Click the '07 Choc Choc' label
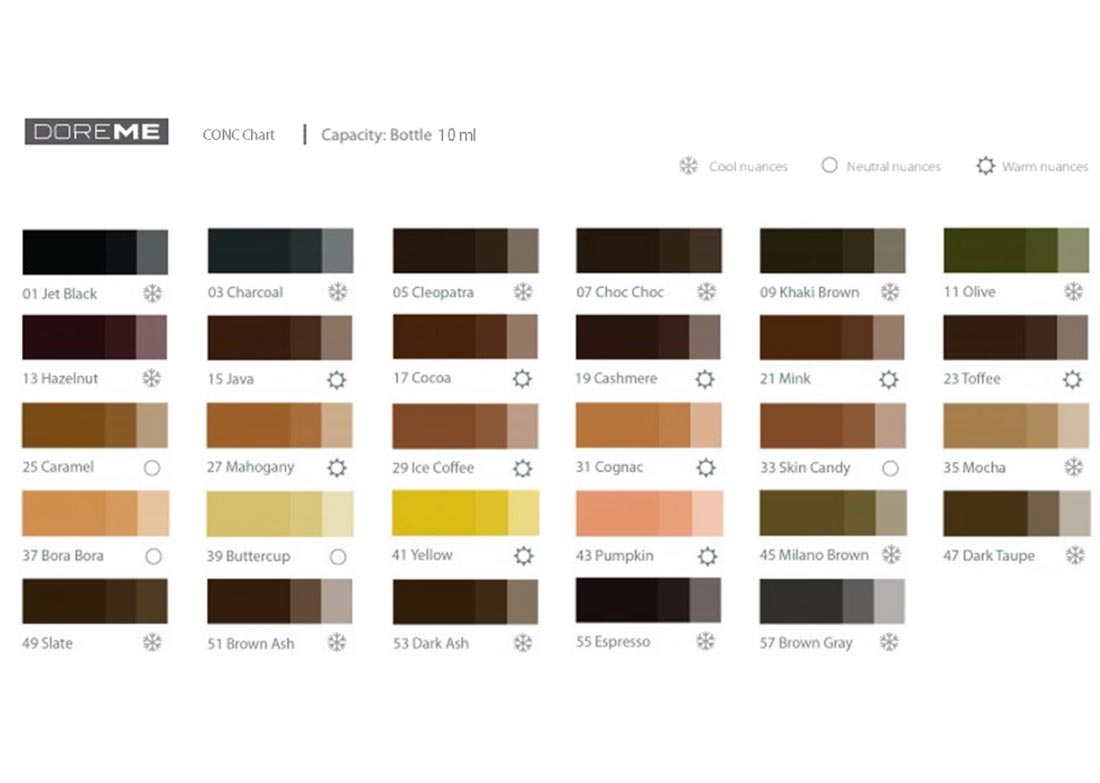The height and width of the screenshot is (783, 1100). (x=620, y=293)
